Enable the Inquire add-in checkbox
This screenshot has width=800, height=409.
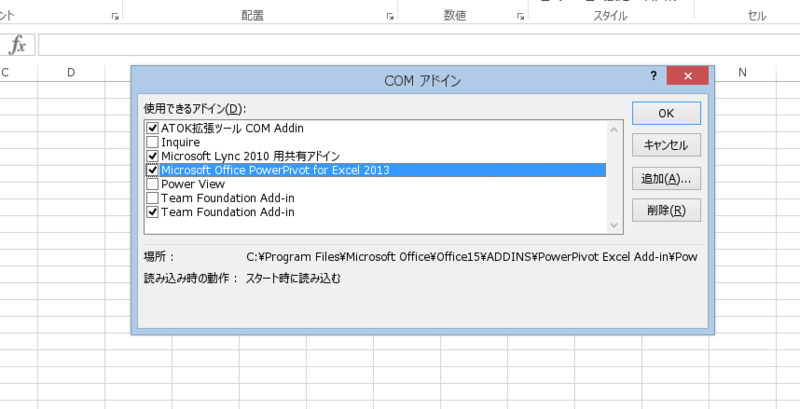click(152, 142)
